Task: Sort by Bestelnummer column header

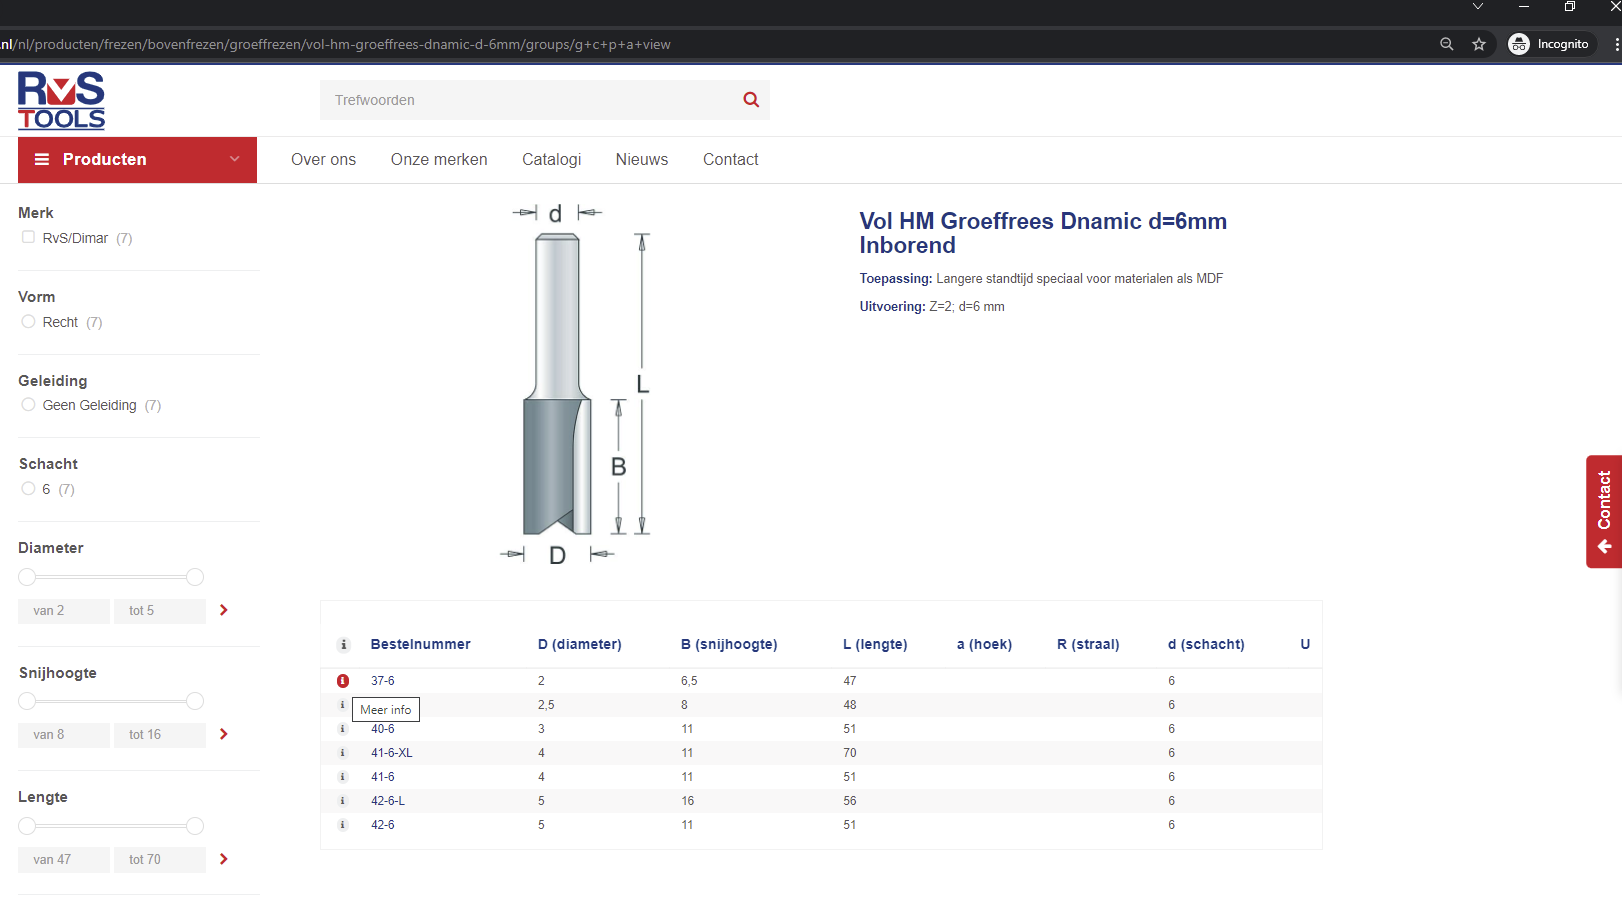Action: click(x=420, y=645)
